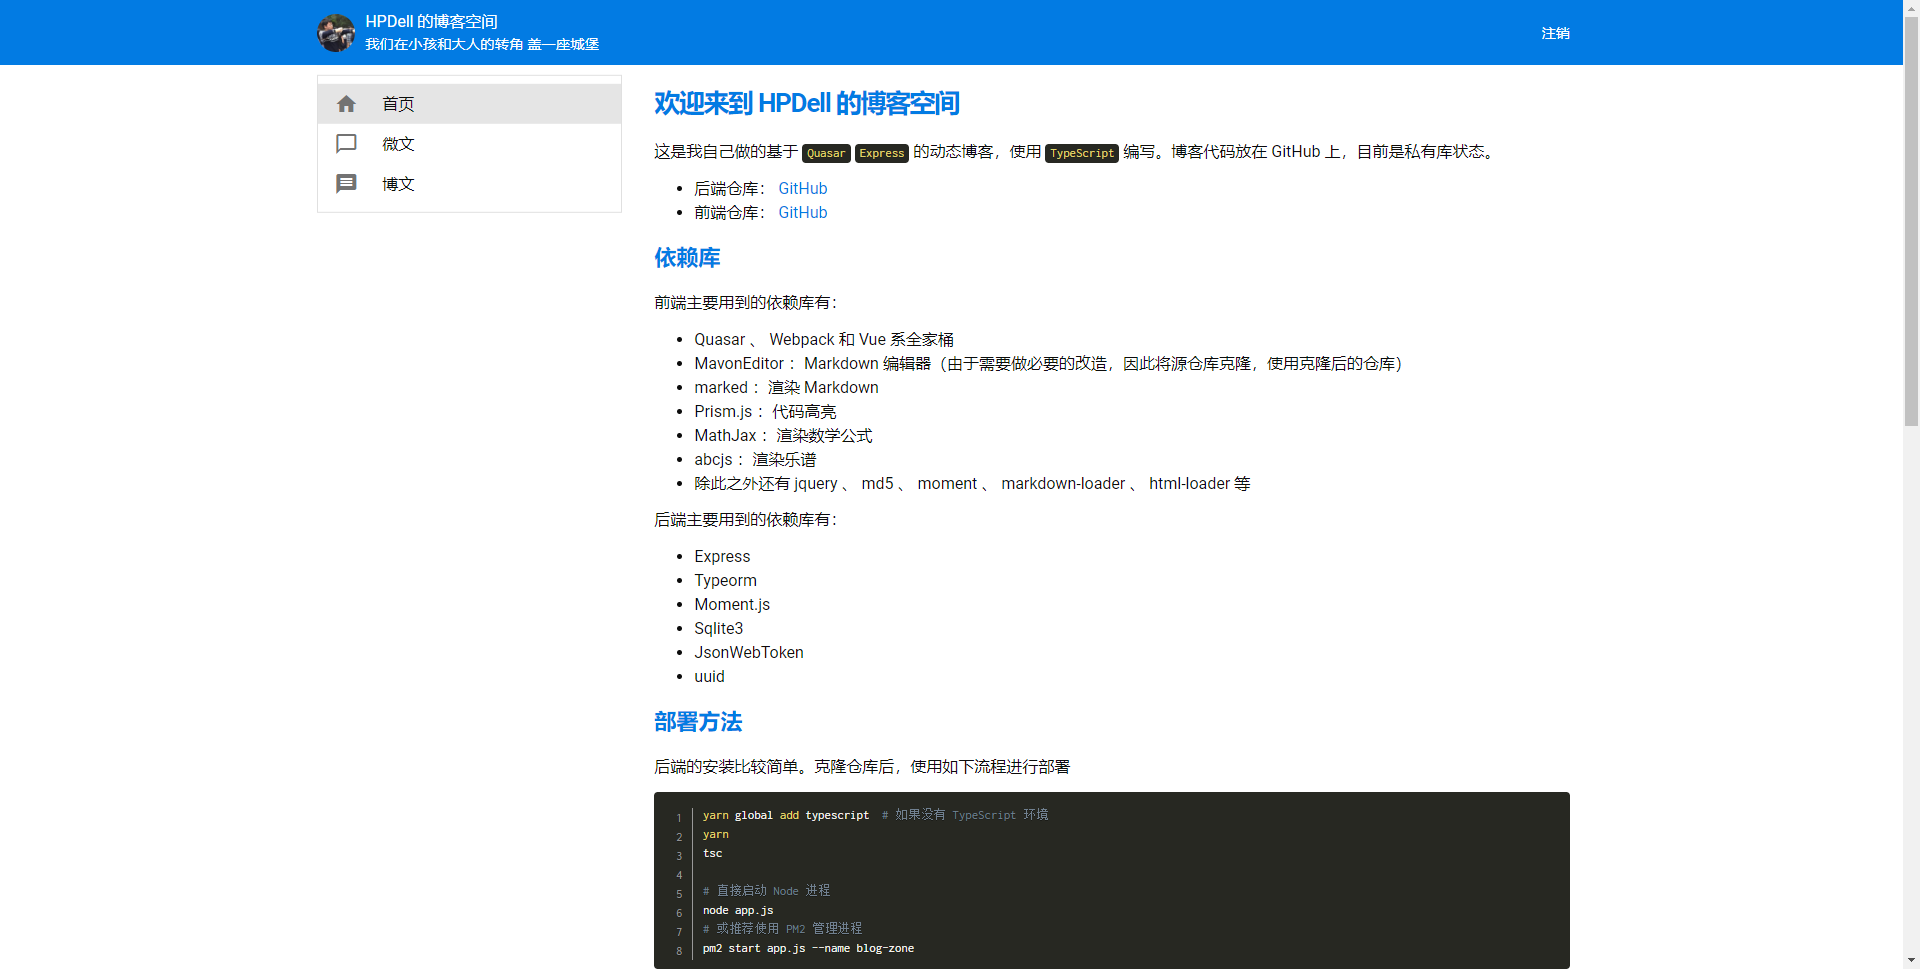Click the scrollbar up arrow
Viewport: 1920px width, 969px height.
coord(1911,8)
